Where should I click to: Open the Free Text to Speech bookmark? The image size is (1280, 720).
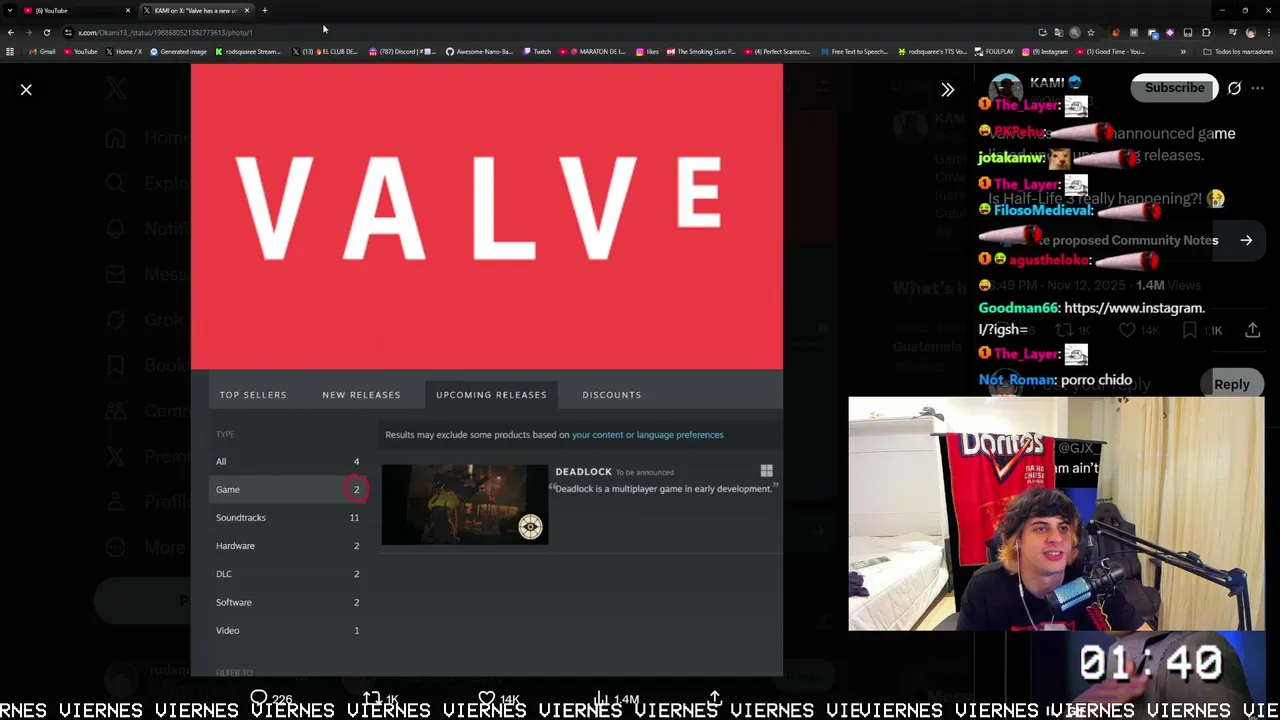854,51
